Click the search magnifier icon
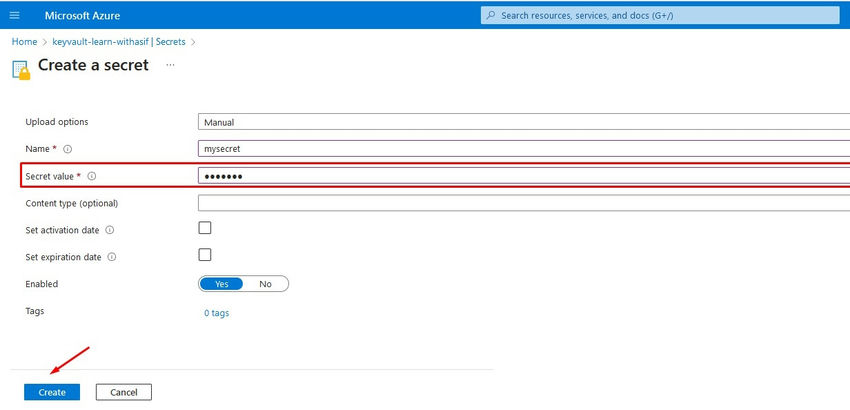The image size is (850, 410). 491,16
